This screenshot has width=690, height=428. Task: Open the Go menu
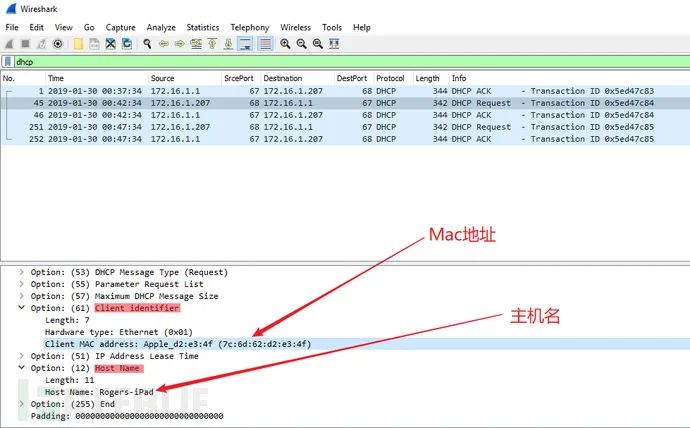tap(89, 27)
